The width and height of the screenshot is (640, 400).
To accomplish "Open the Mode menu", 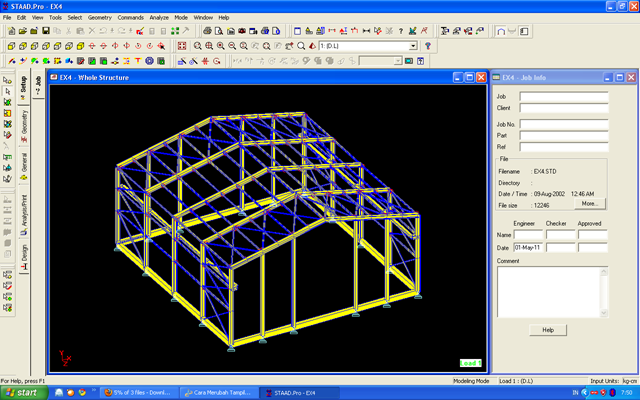I will [181, 18].
